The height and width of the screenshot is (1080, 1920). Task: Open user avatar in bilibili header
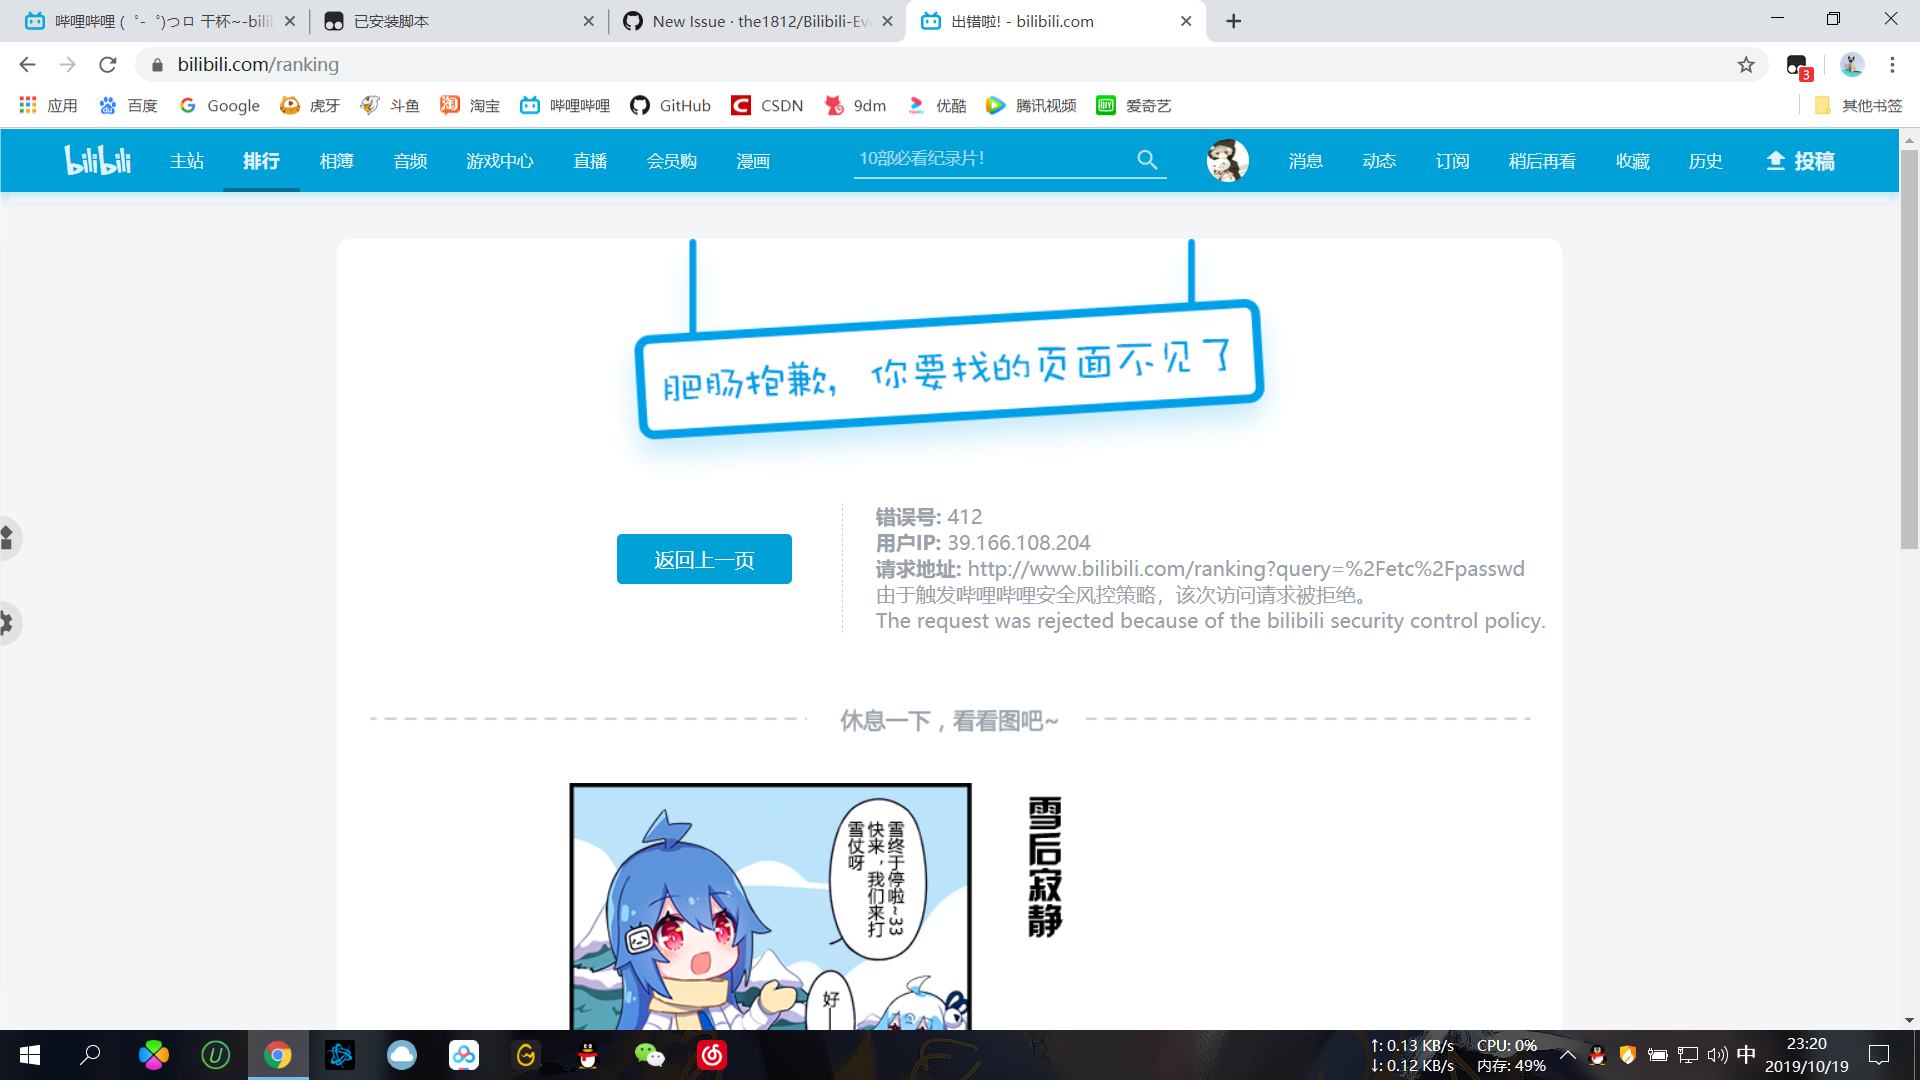[x=1227, y=160]
